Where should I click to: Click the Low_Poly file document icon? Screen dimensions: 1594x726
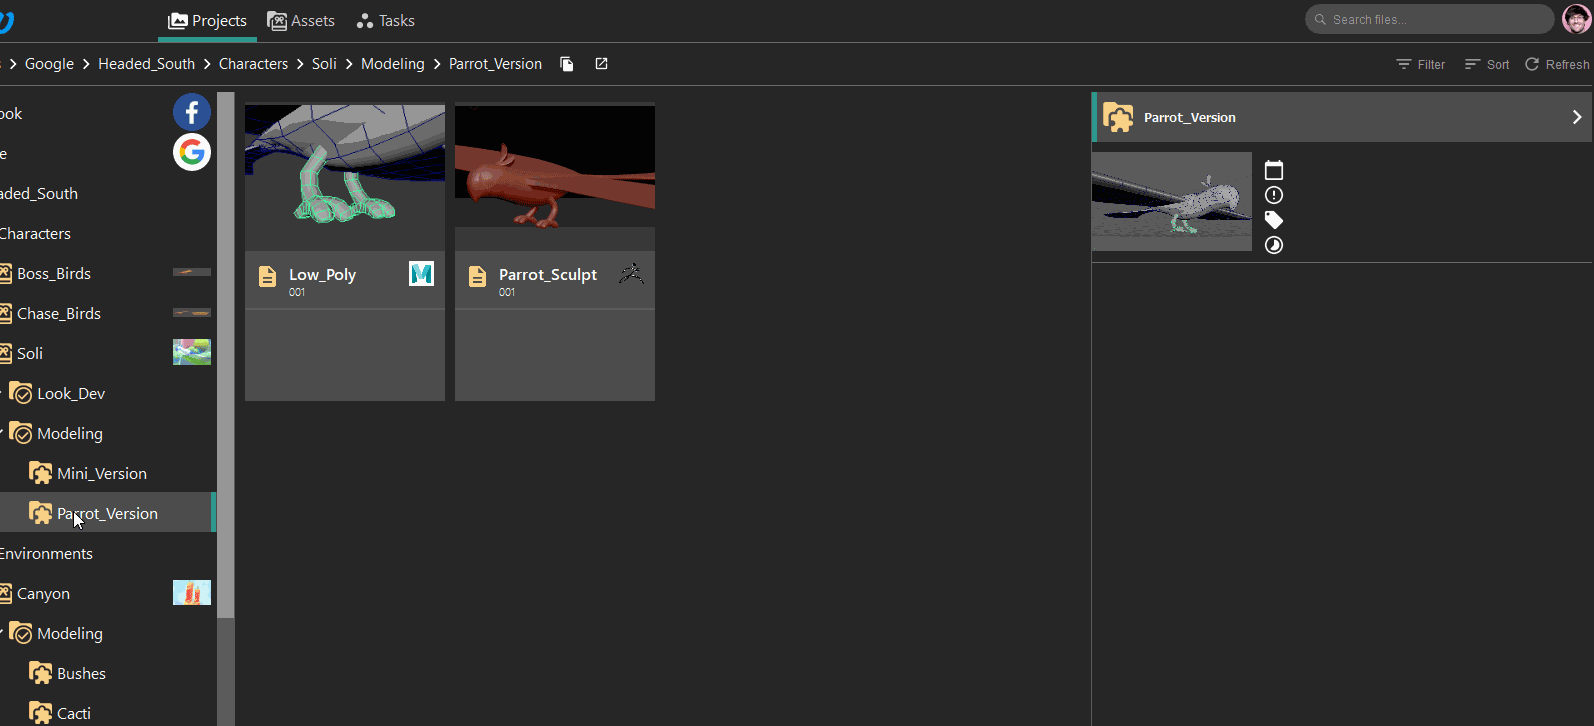click(267, 276)
